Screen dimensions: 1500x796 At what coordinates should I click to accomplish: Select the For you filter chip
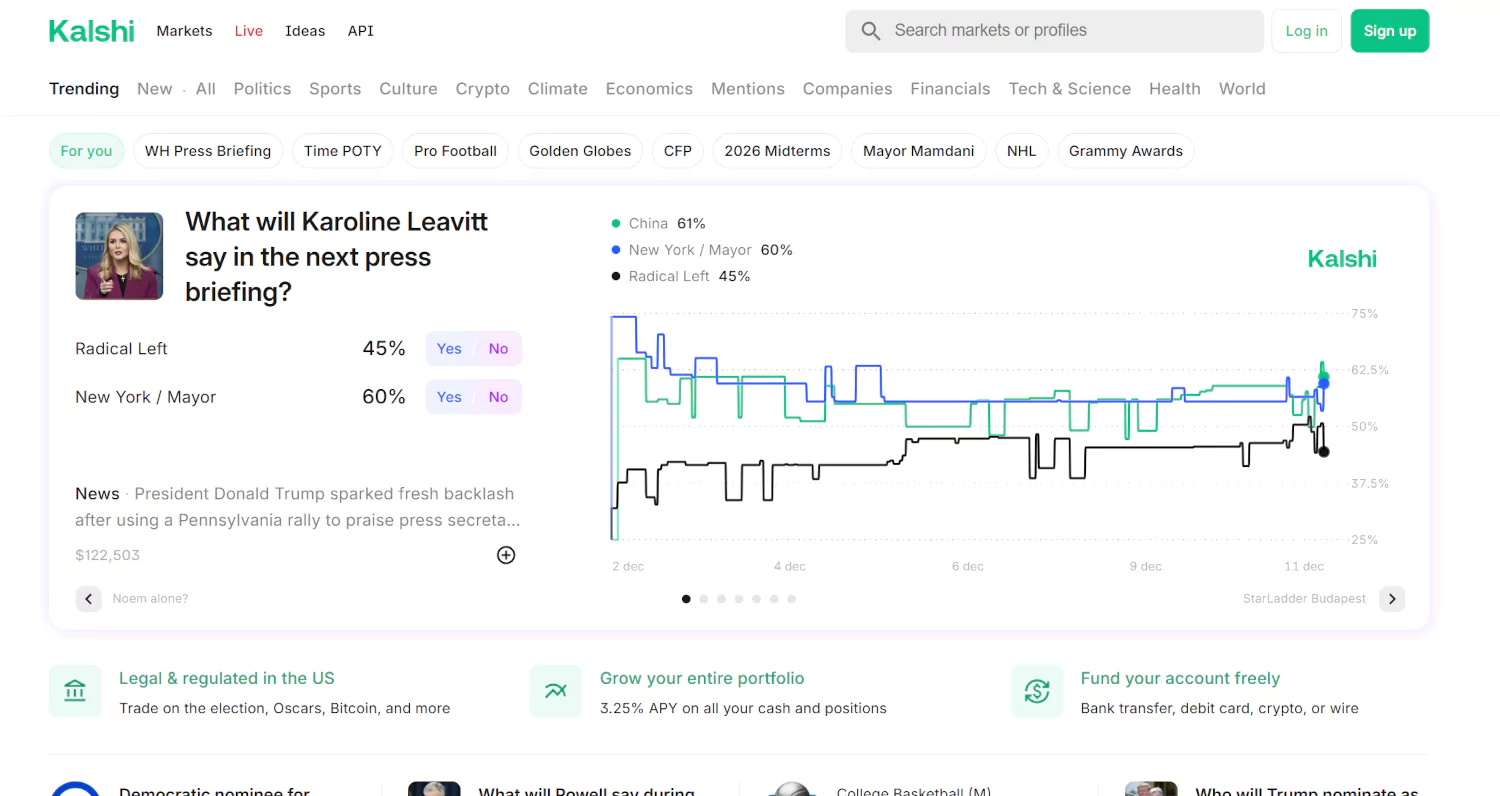86,151
